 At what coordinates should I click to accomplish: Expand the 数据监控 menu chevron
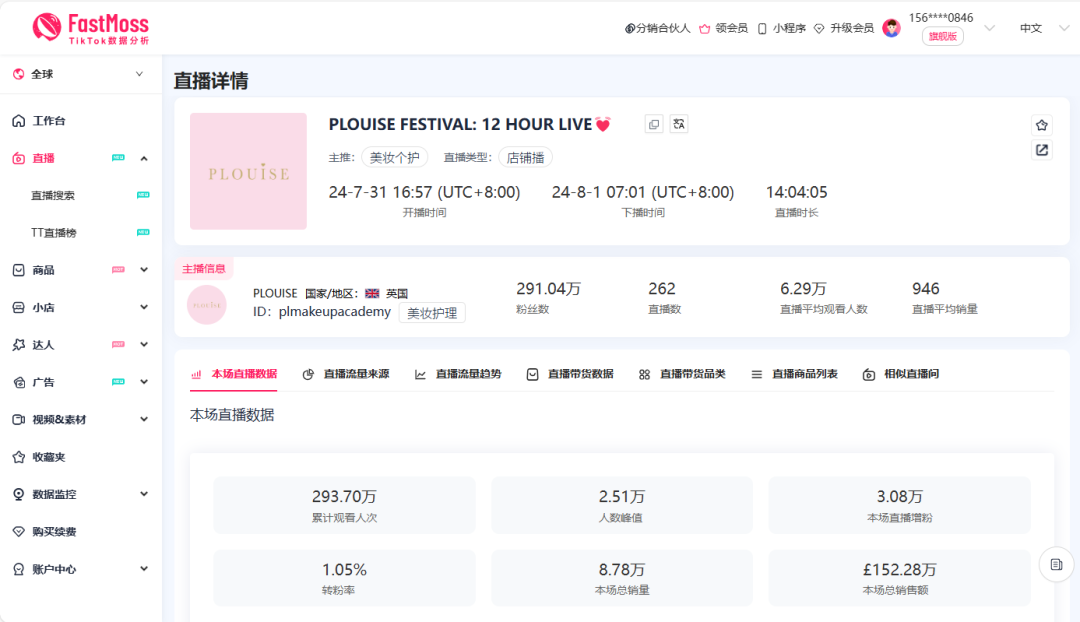point(144,494)
